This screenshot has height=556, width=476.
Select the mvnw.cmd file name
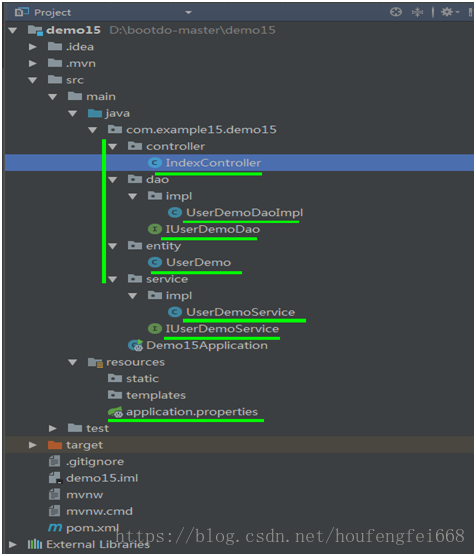[x=100, y=511]
